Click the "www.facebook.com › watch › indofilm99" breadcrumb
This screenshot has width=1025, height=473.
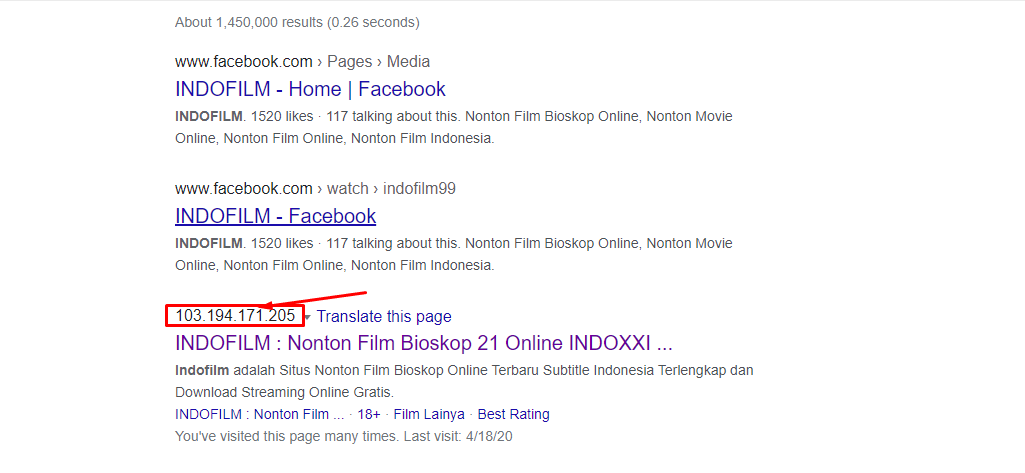(316, 189)
